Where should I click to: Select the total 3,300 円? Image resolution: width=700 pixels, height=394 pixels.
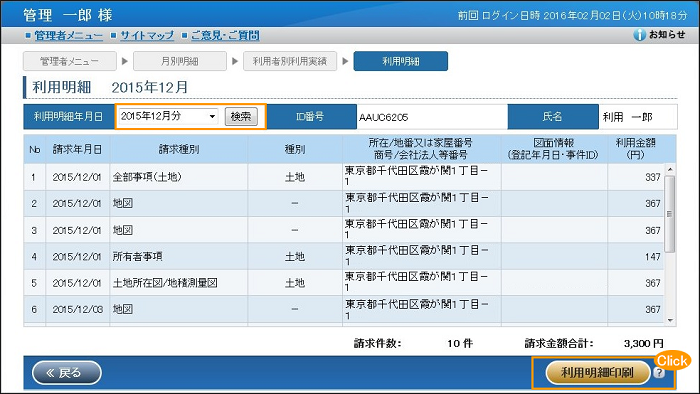[644, 344]
